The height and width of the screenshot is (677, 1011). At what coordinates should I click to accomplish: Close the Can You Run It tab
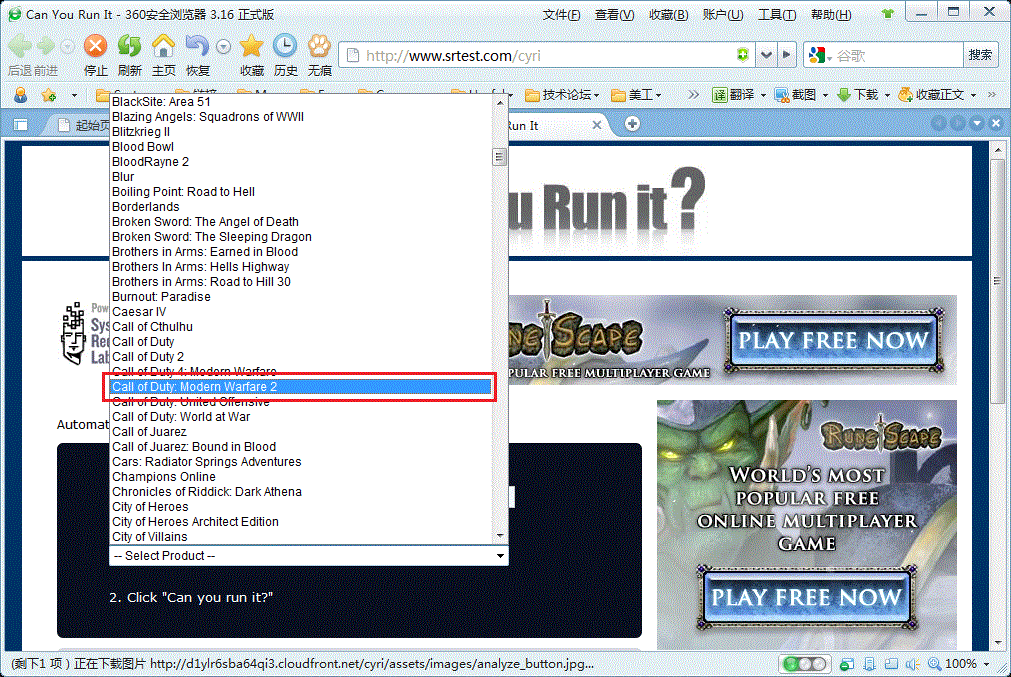597,125
